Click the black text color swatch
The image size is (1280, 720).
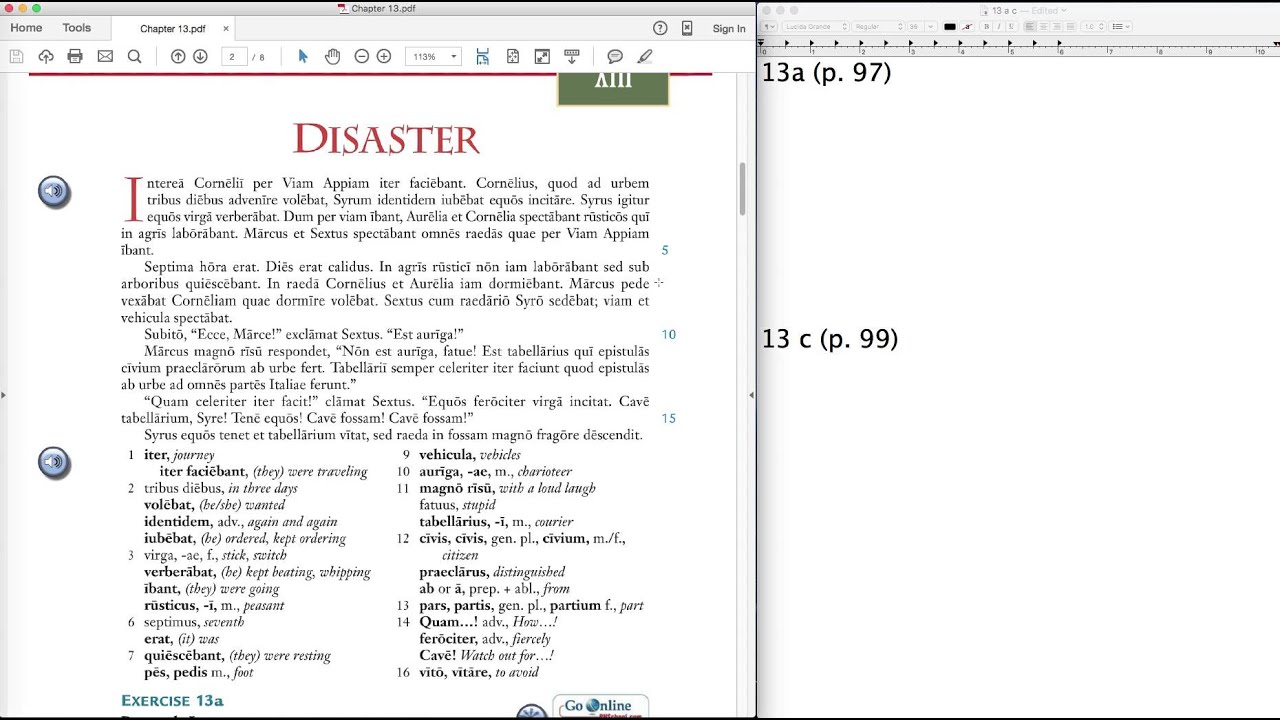click(950, 26)
